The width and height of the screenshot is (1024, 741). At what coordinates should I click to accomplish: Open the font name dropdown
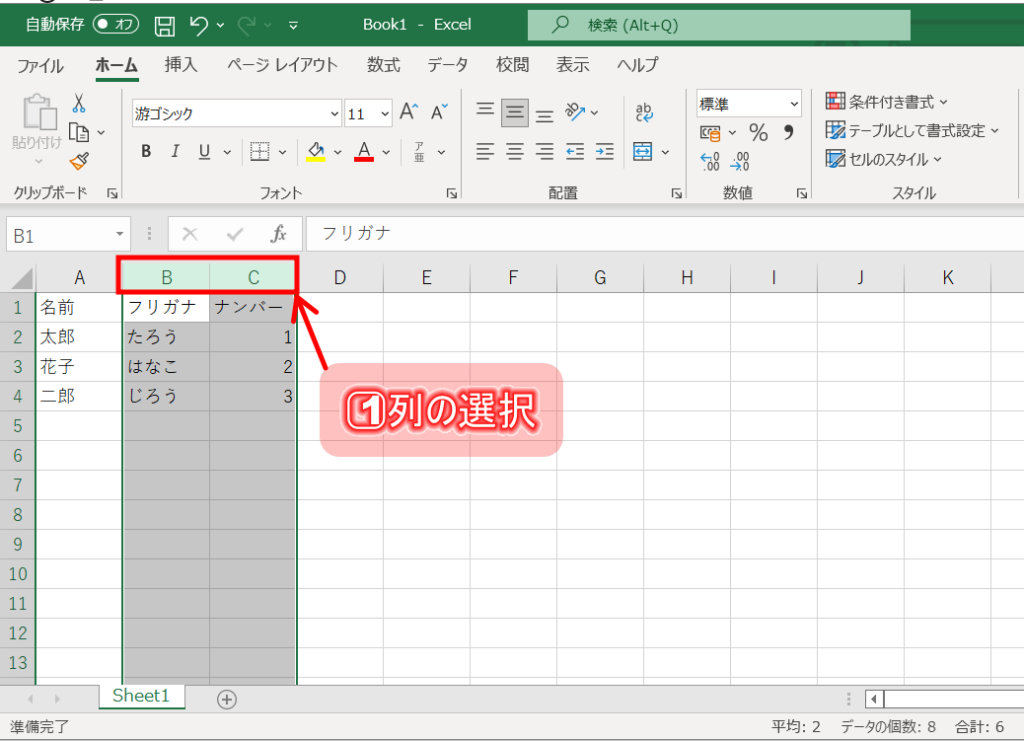point(335,114)
